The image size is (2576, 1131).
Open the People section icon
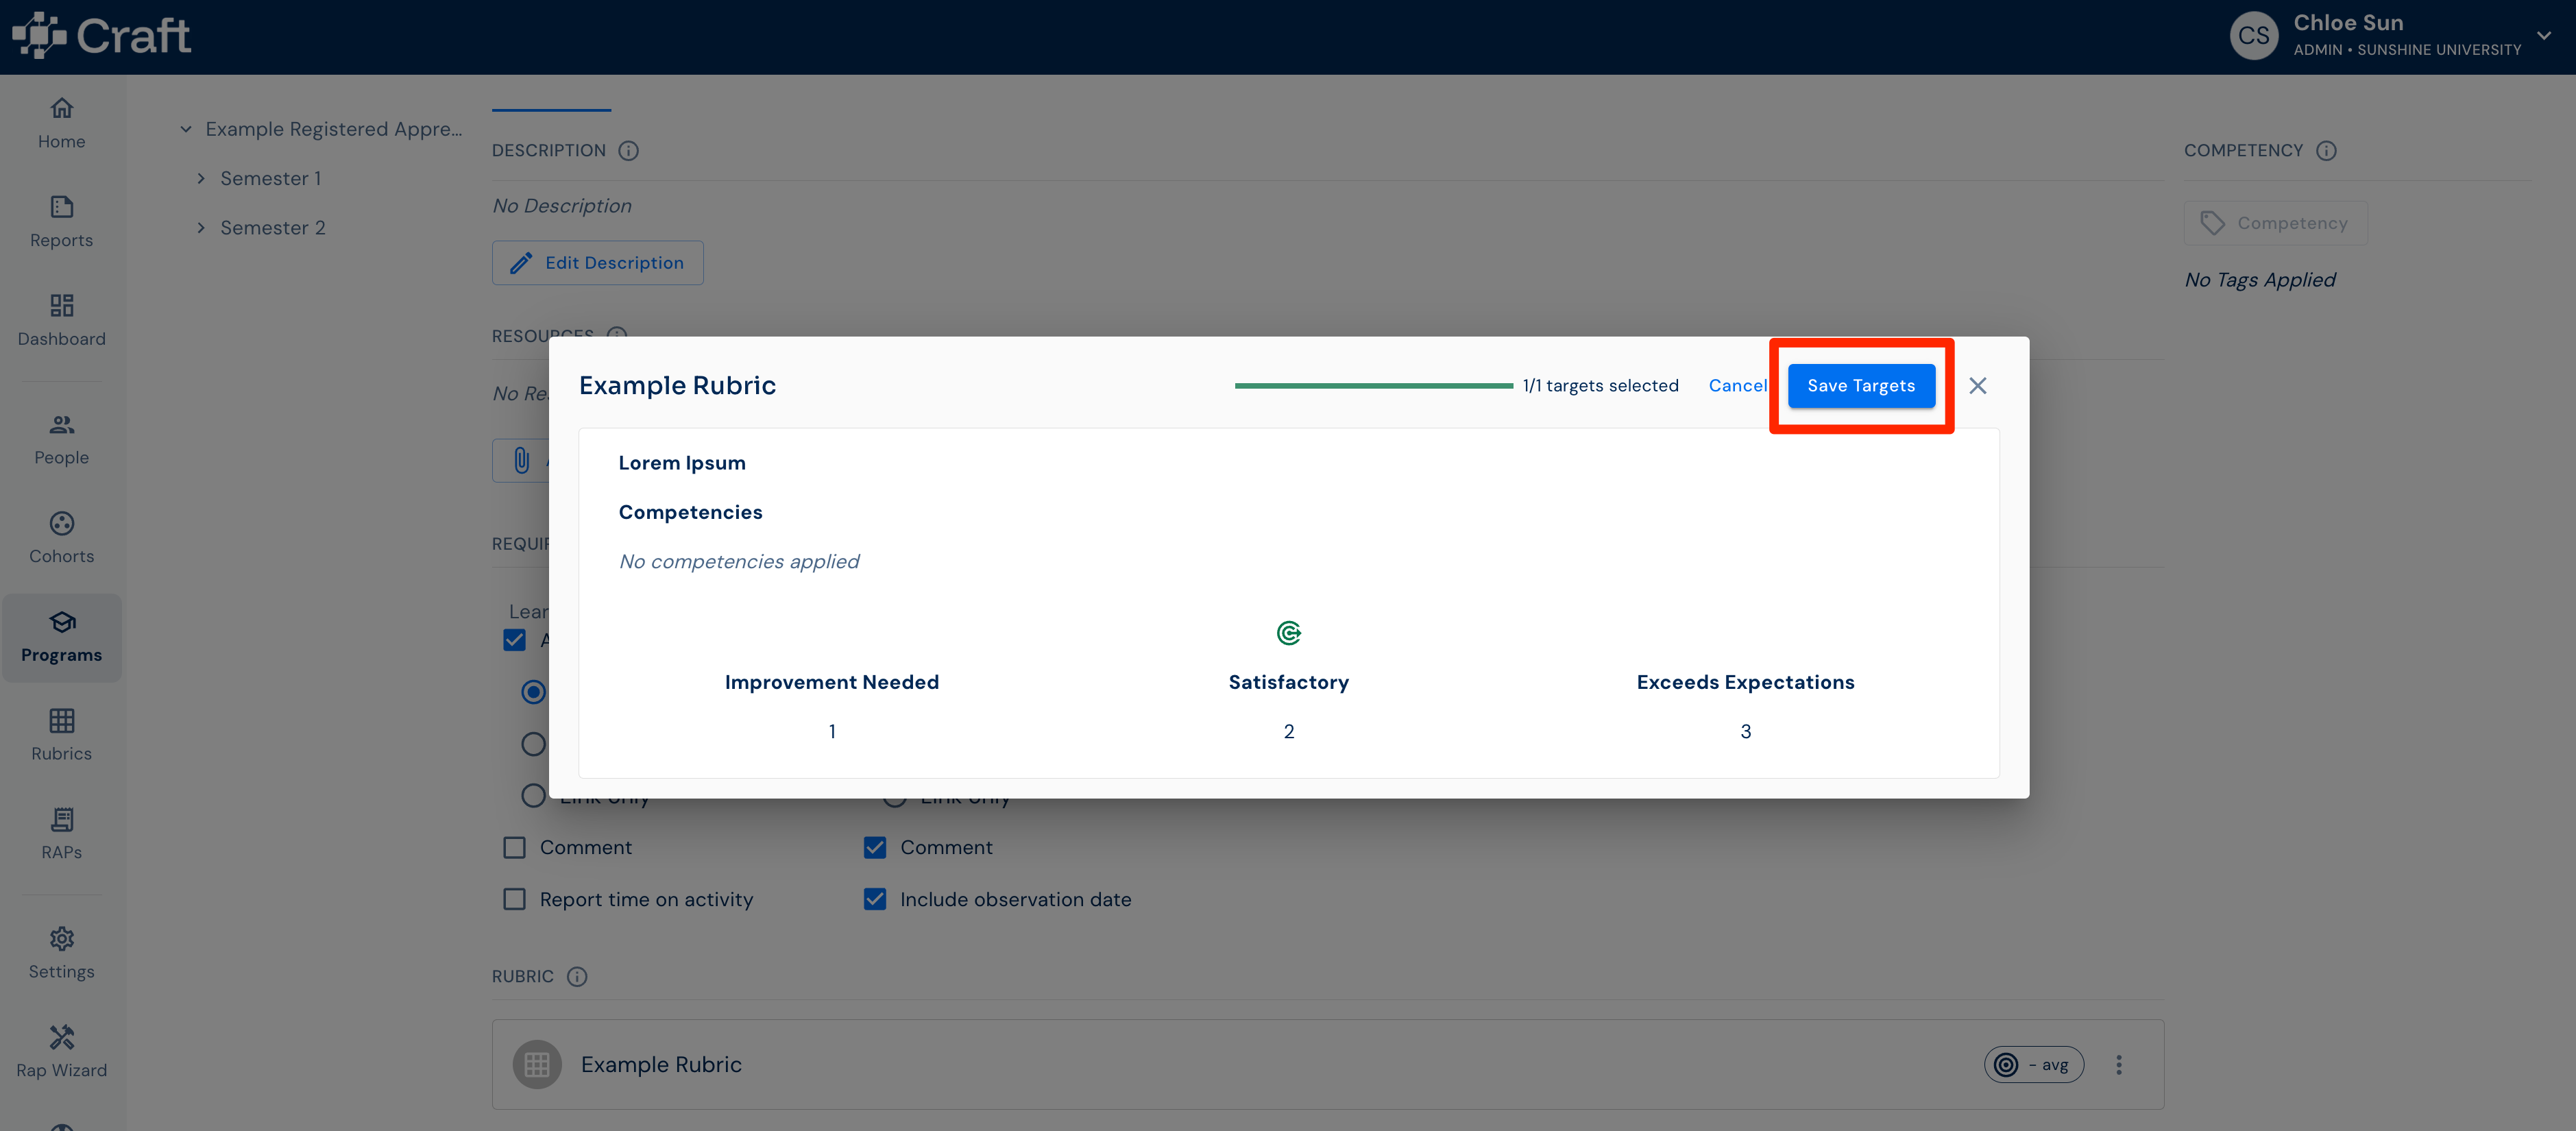[x=61, y=425]
